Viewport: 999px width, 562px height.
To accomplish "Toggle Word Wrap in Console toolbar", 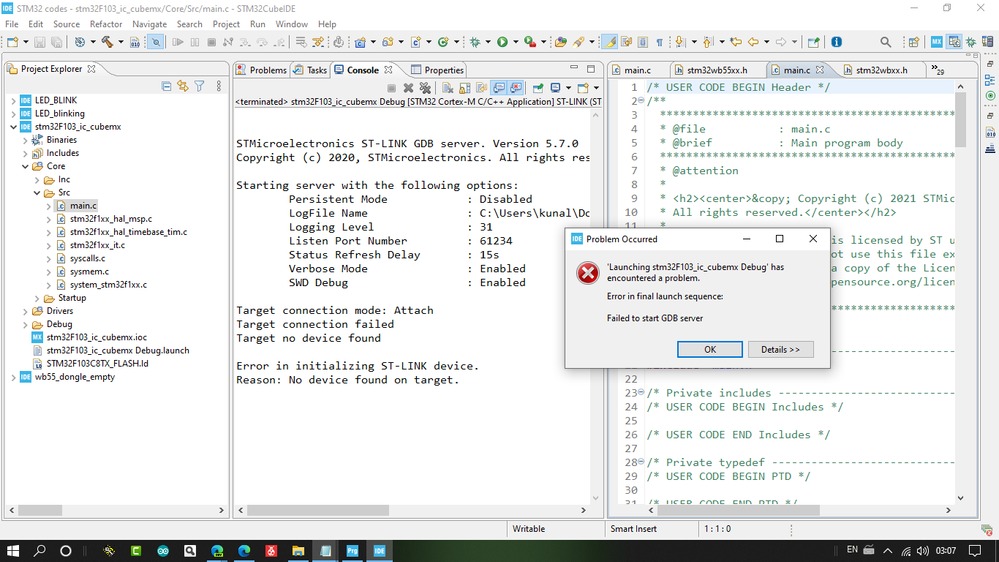I will coord(482,88).
